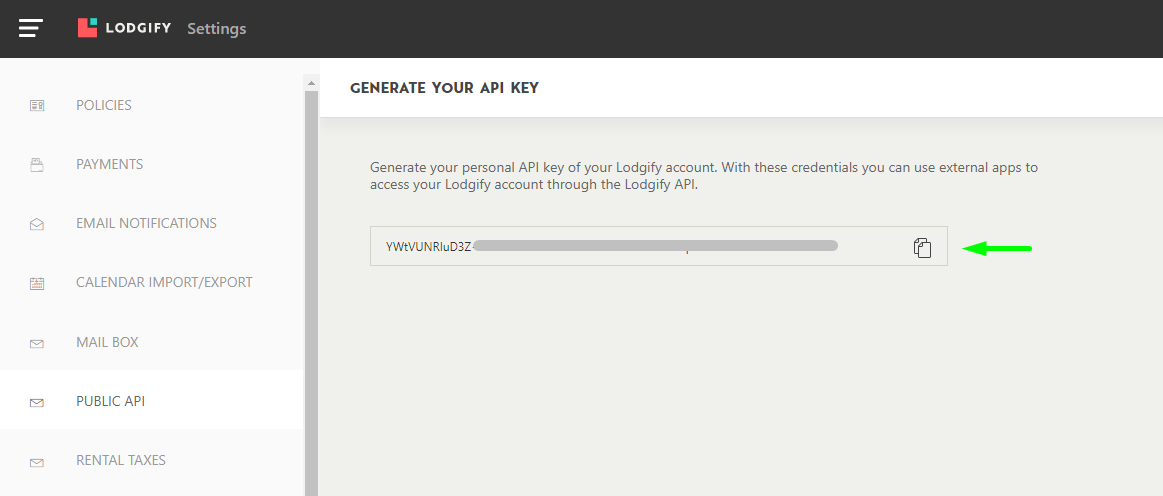Open the Policies settings page

coord(104,105)
